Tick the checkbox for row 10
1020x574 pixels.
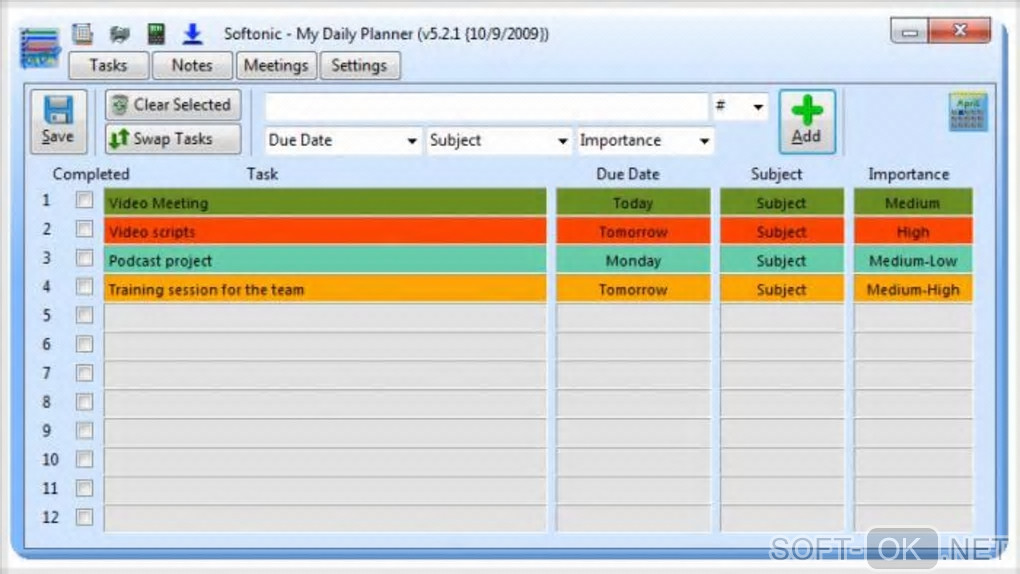[x=84, y=459]
